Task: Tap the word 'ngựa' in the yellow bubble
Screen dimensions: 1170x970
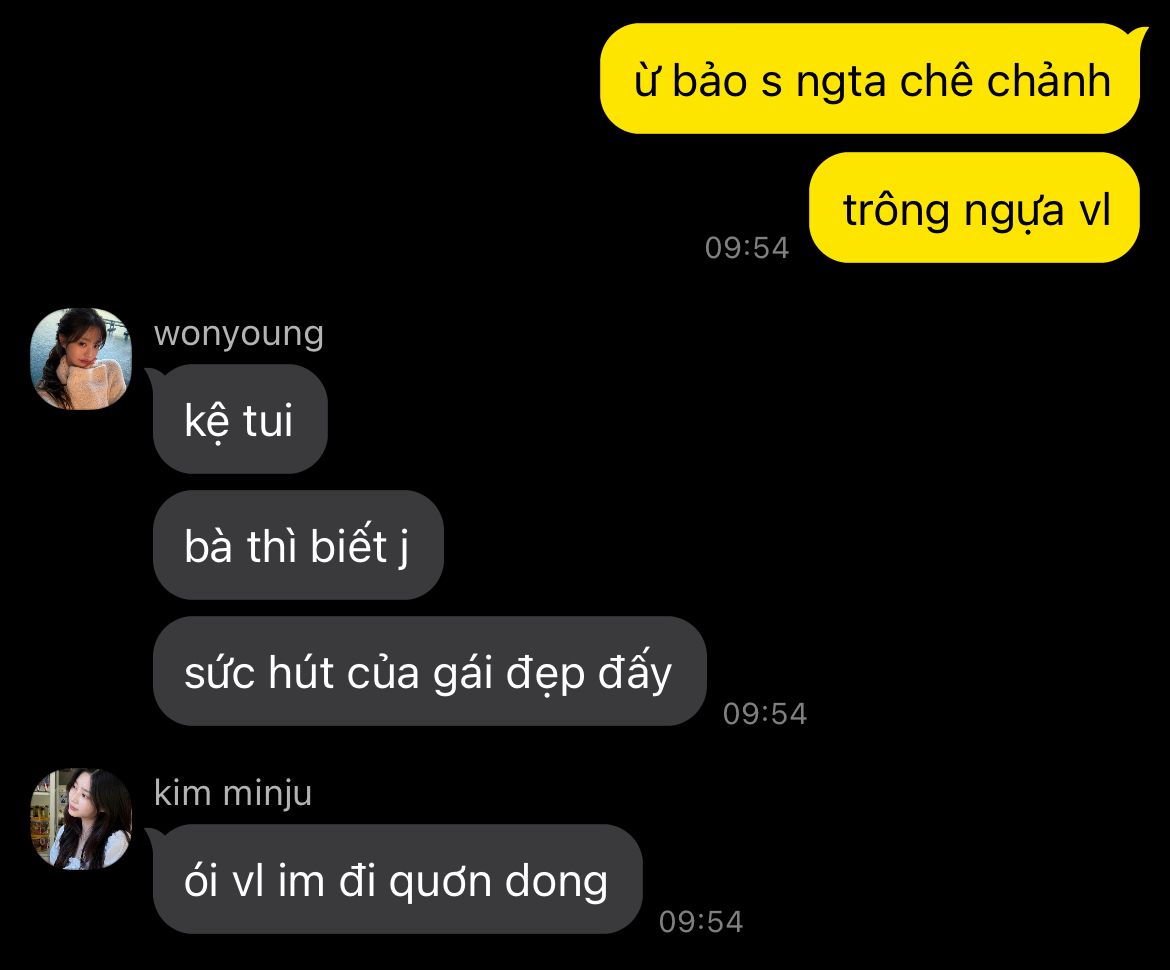Action: click(x=1014, y=210)
